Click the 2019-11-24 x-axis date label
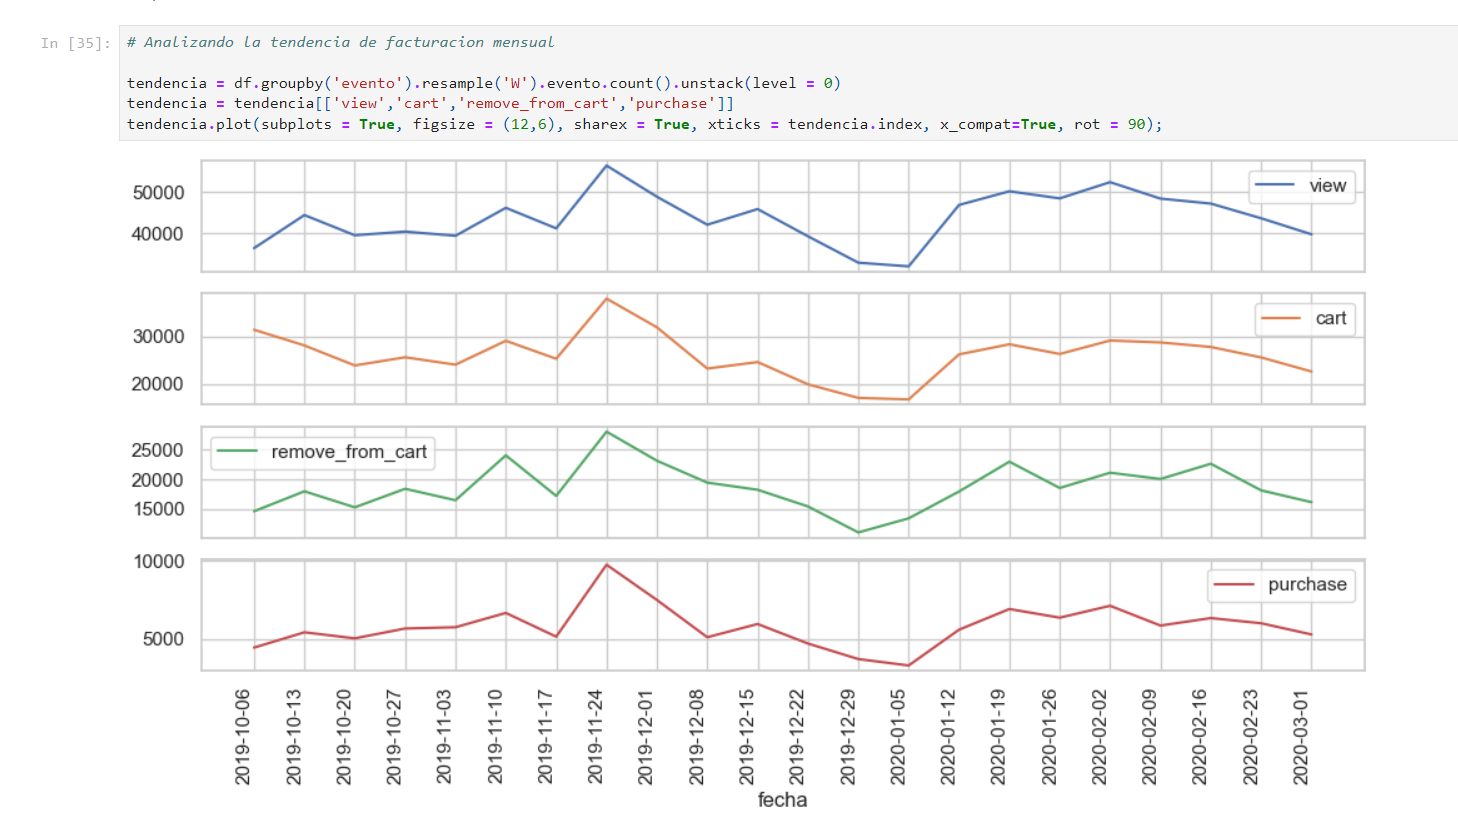The width and height of the screenshot is (1458, 826). point(596,737)
